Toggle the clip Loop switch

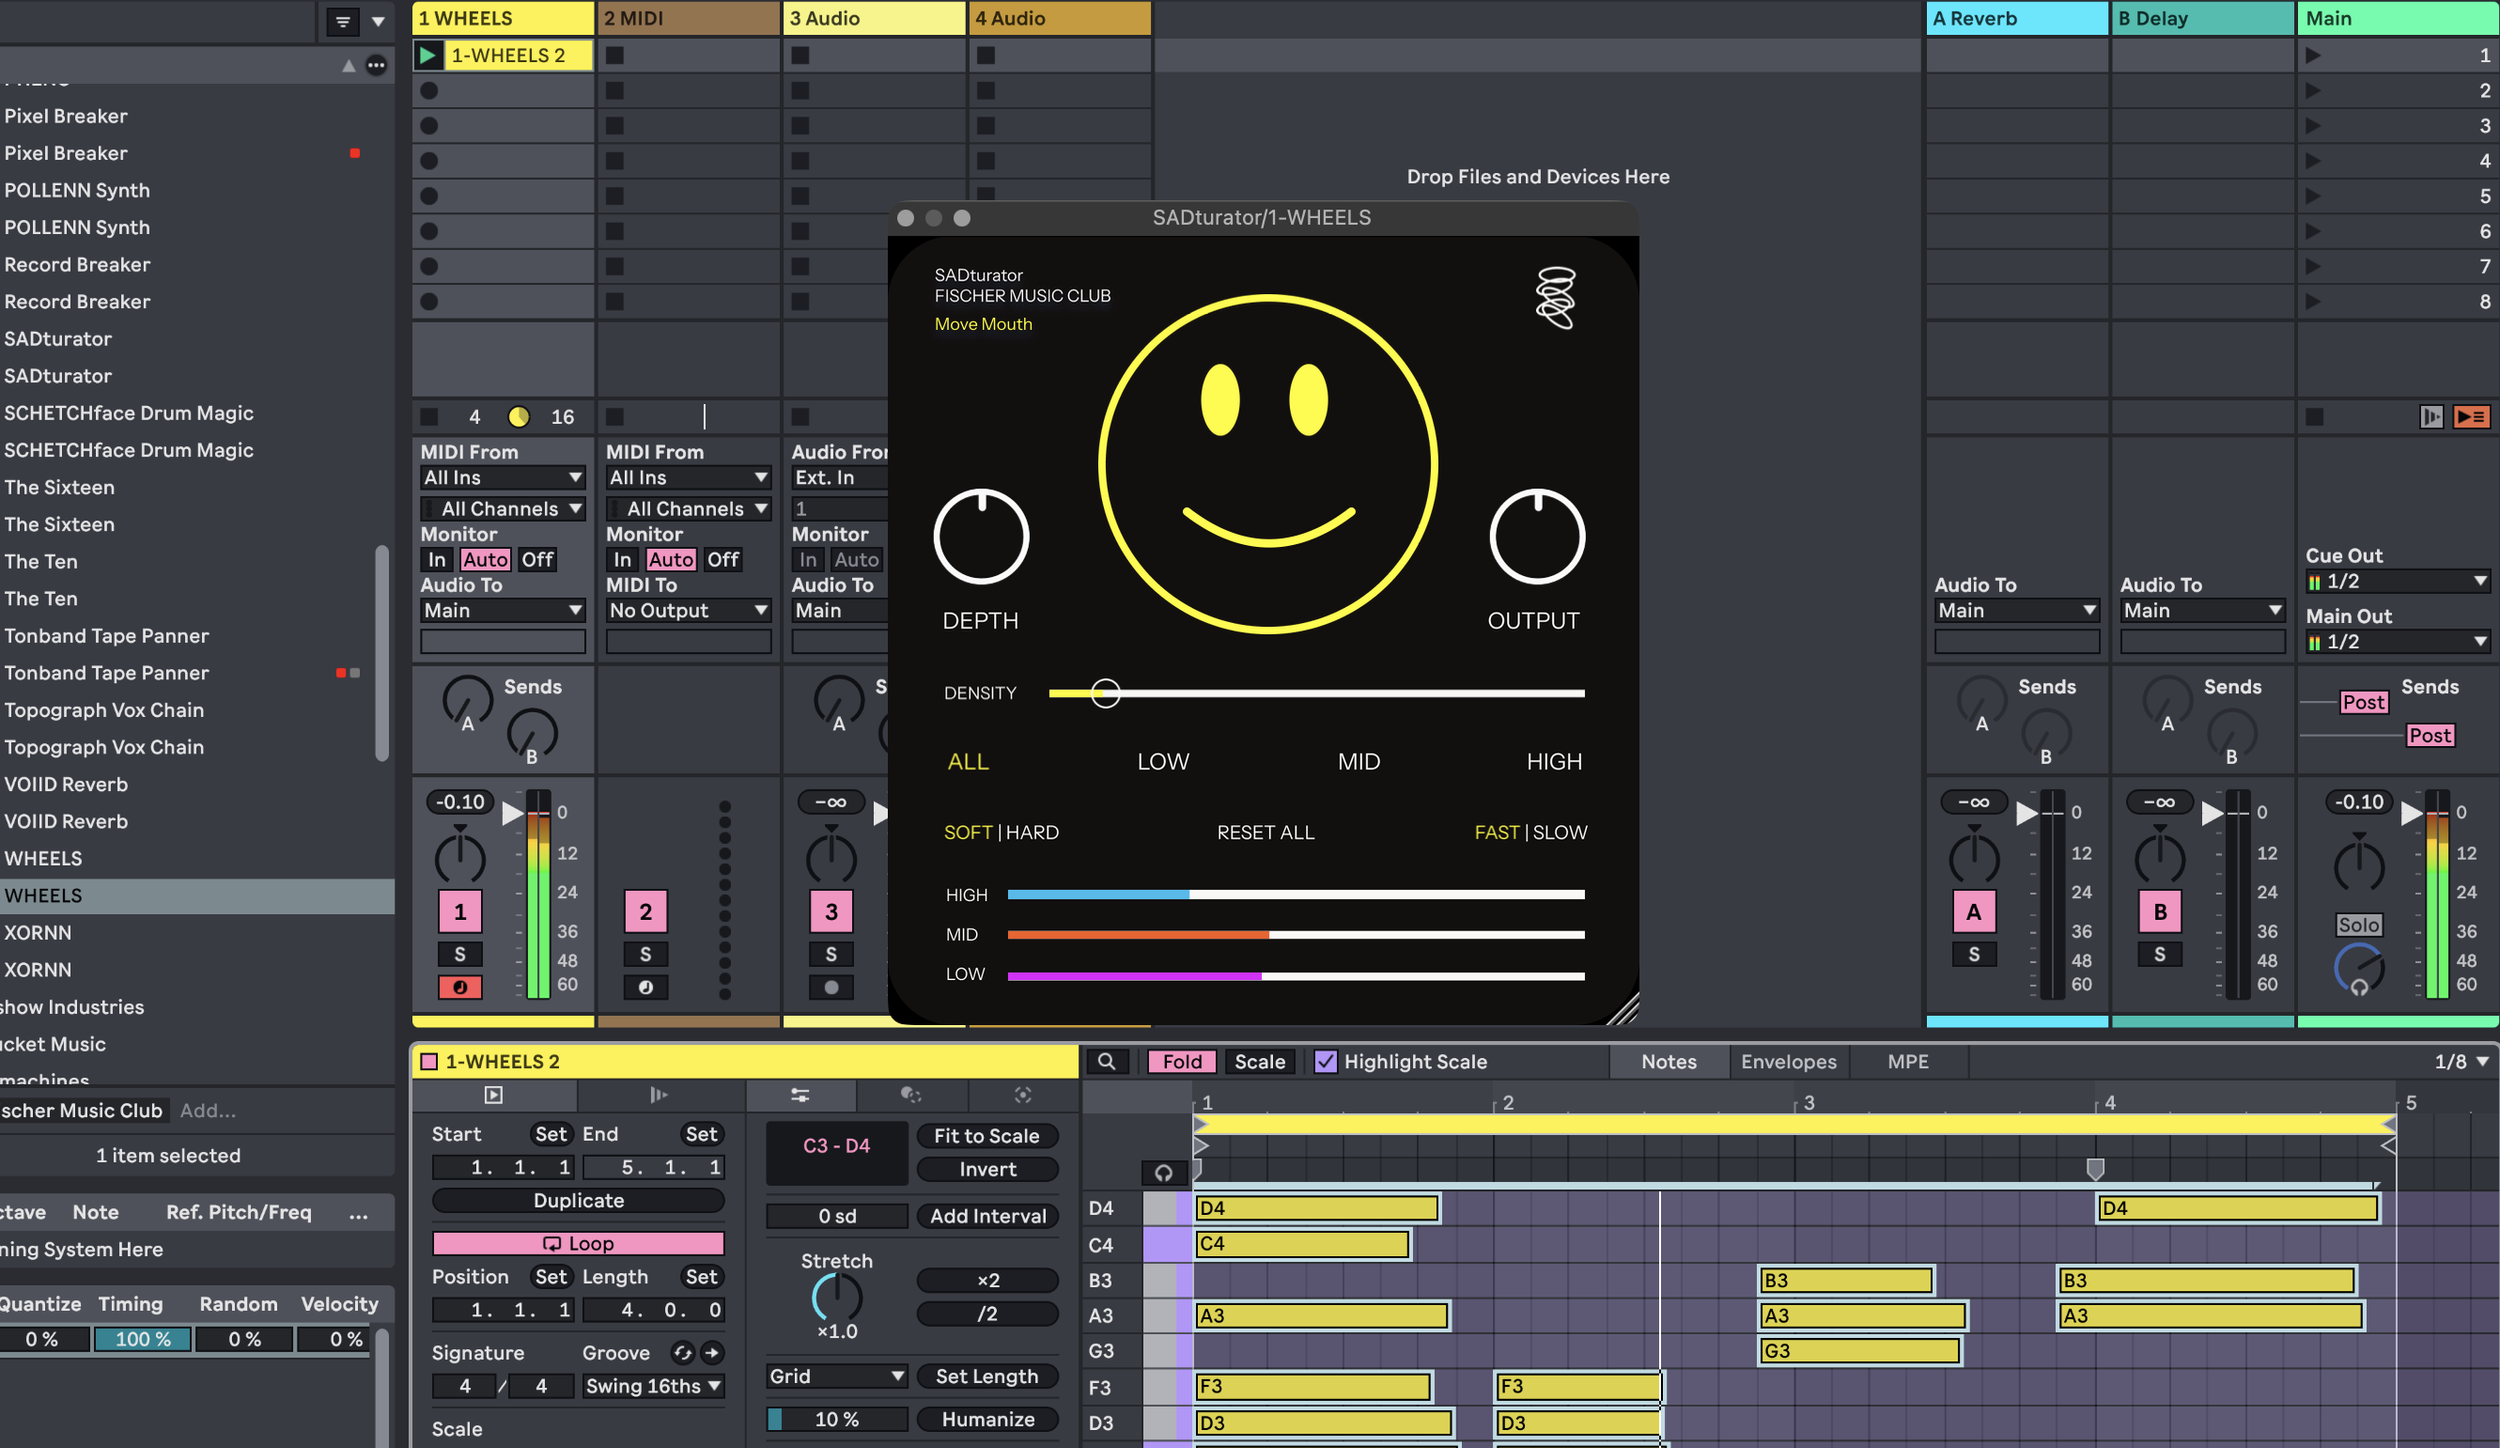(x=578, y=1243)
